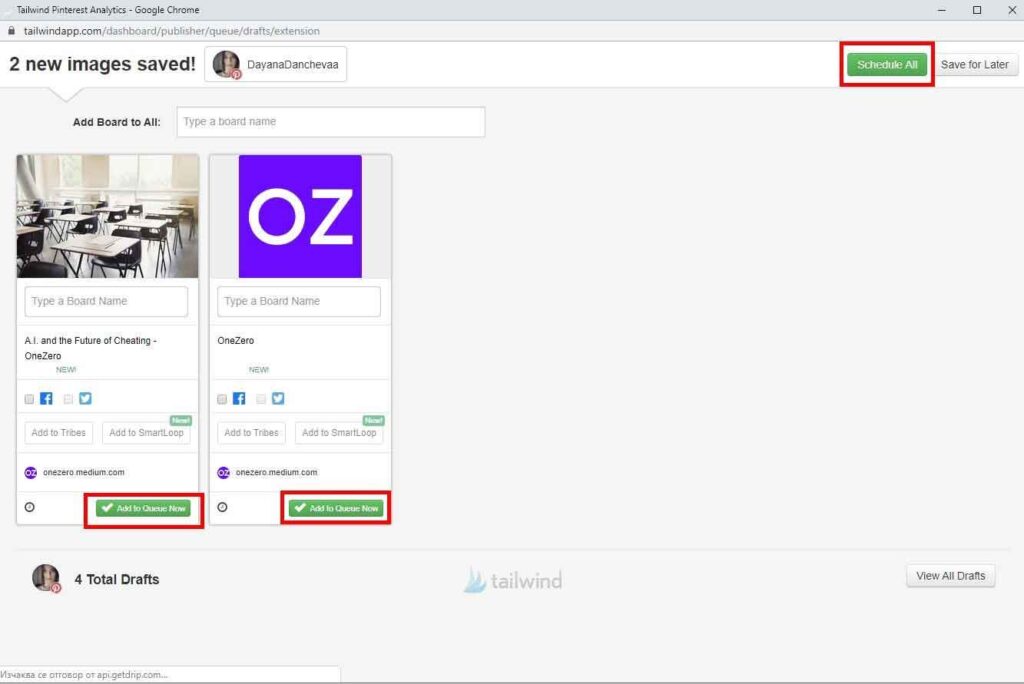Image resolution: width=1024 pixels, height=684 pixels.
Task: Click Twitter icon on OneZero card
Action: coord(278,399)
